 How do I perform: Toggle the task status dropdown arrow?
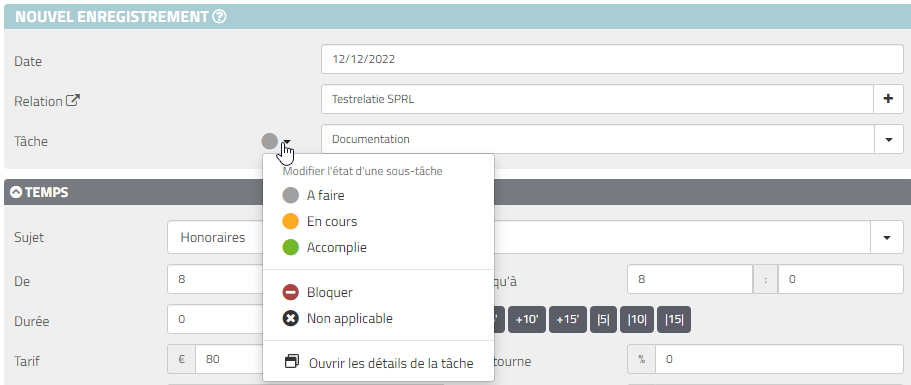[288, 141]
